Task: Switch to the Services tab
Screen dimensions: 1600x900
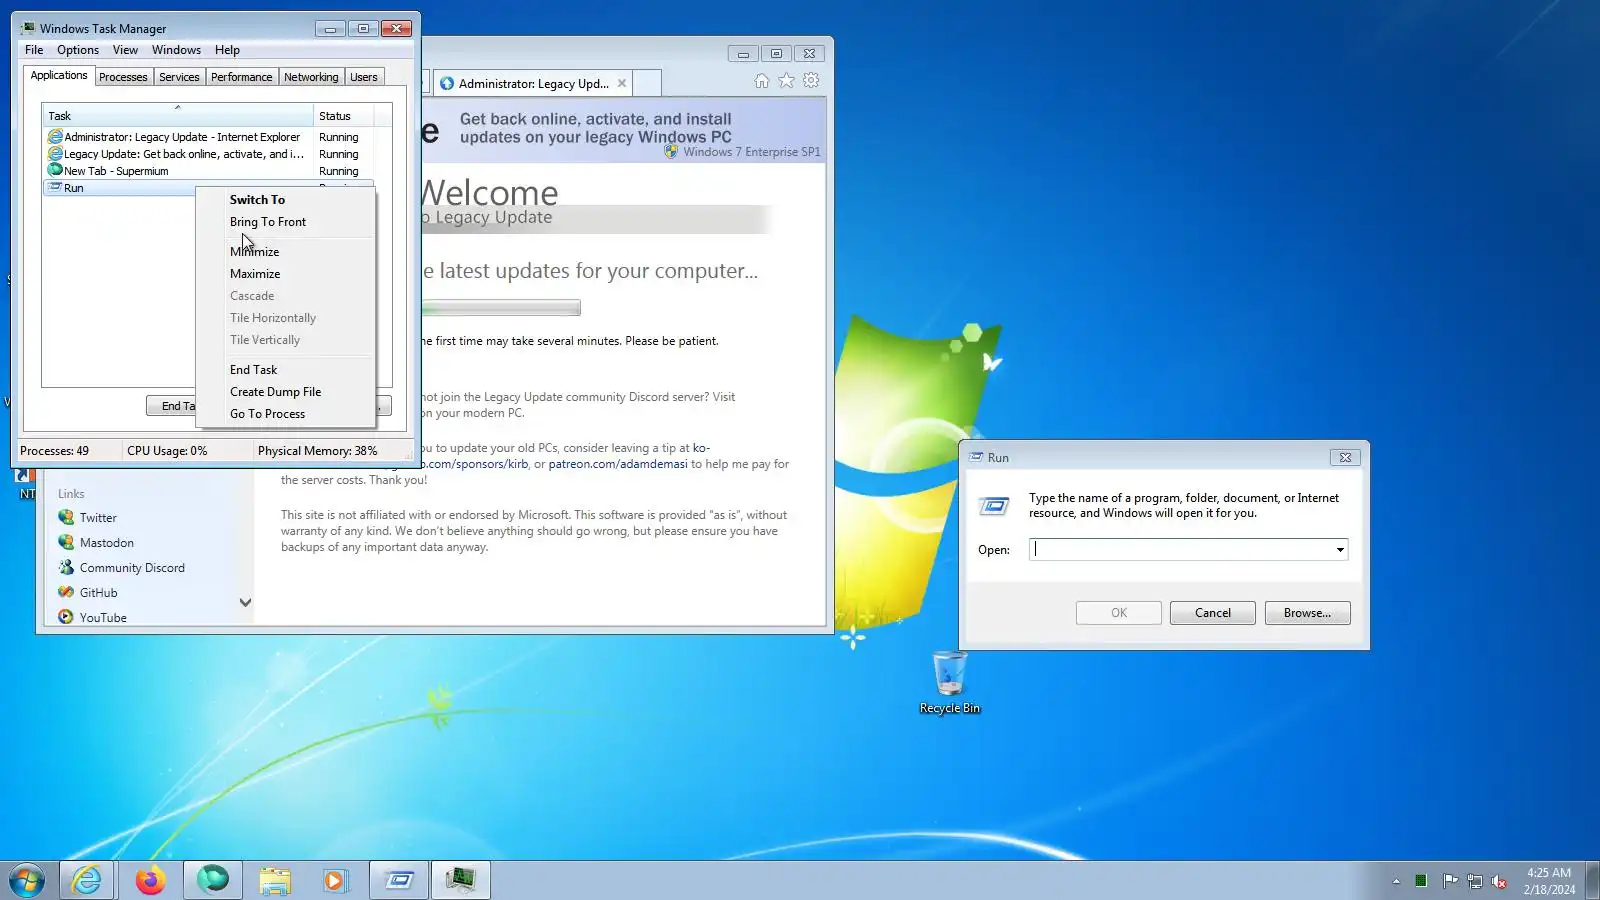Action: tap(179, 77)
